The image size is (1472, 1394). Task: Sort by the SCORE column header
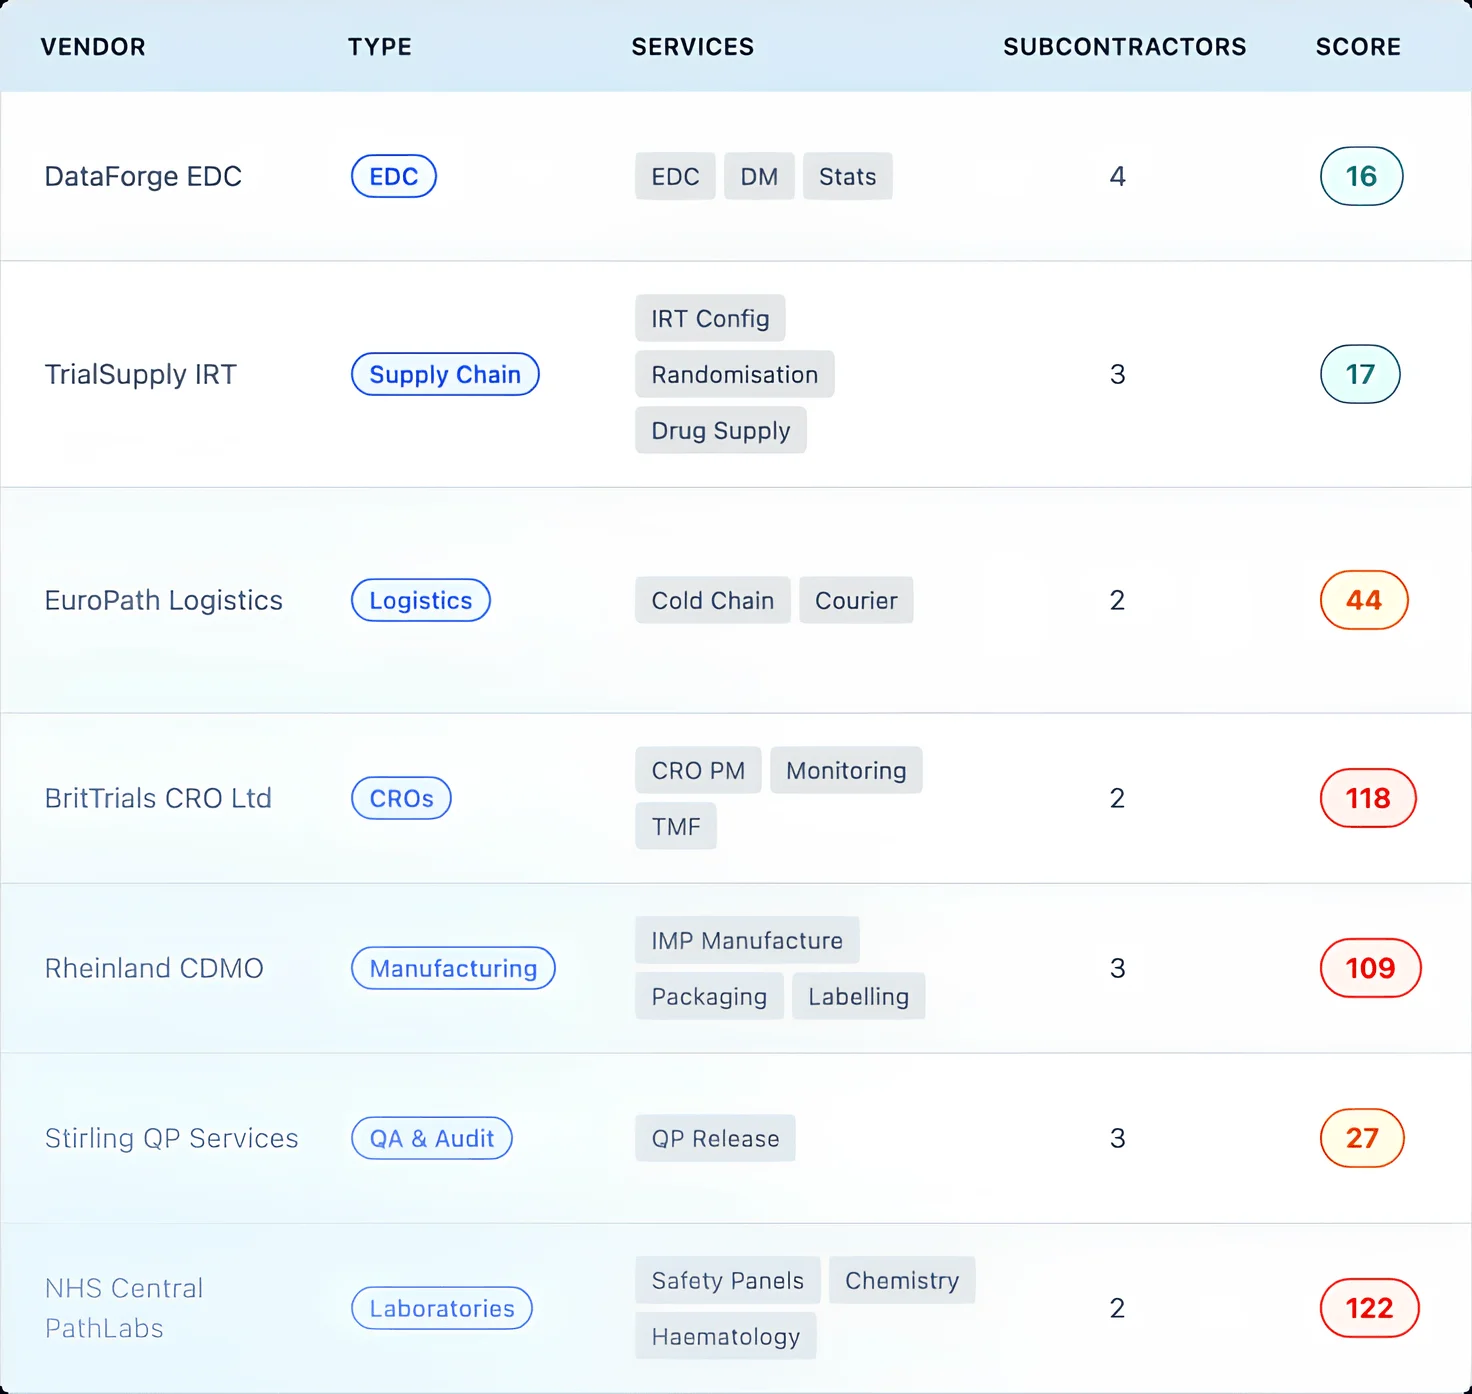point(1358,47)
